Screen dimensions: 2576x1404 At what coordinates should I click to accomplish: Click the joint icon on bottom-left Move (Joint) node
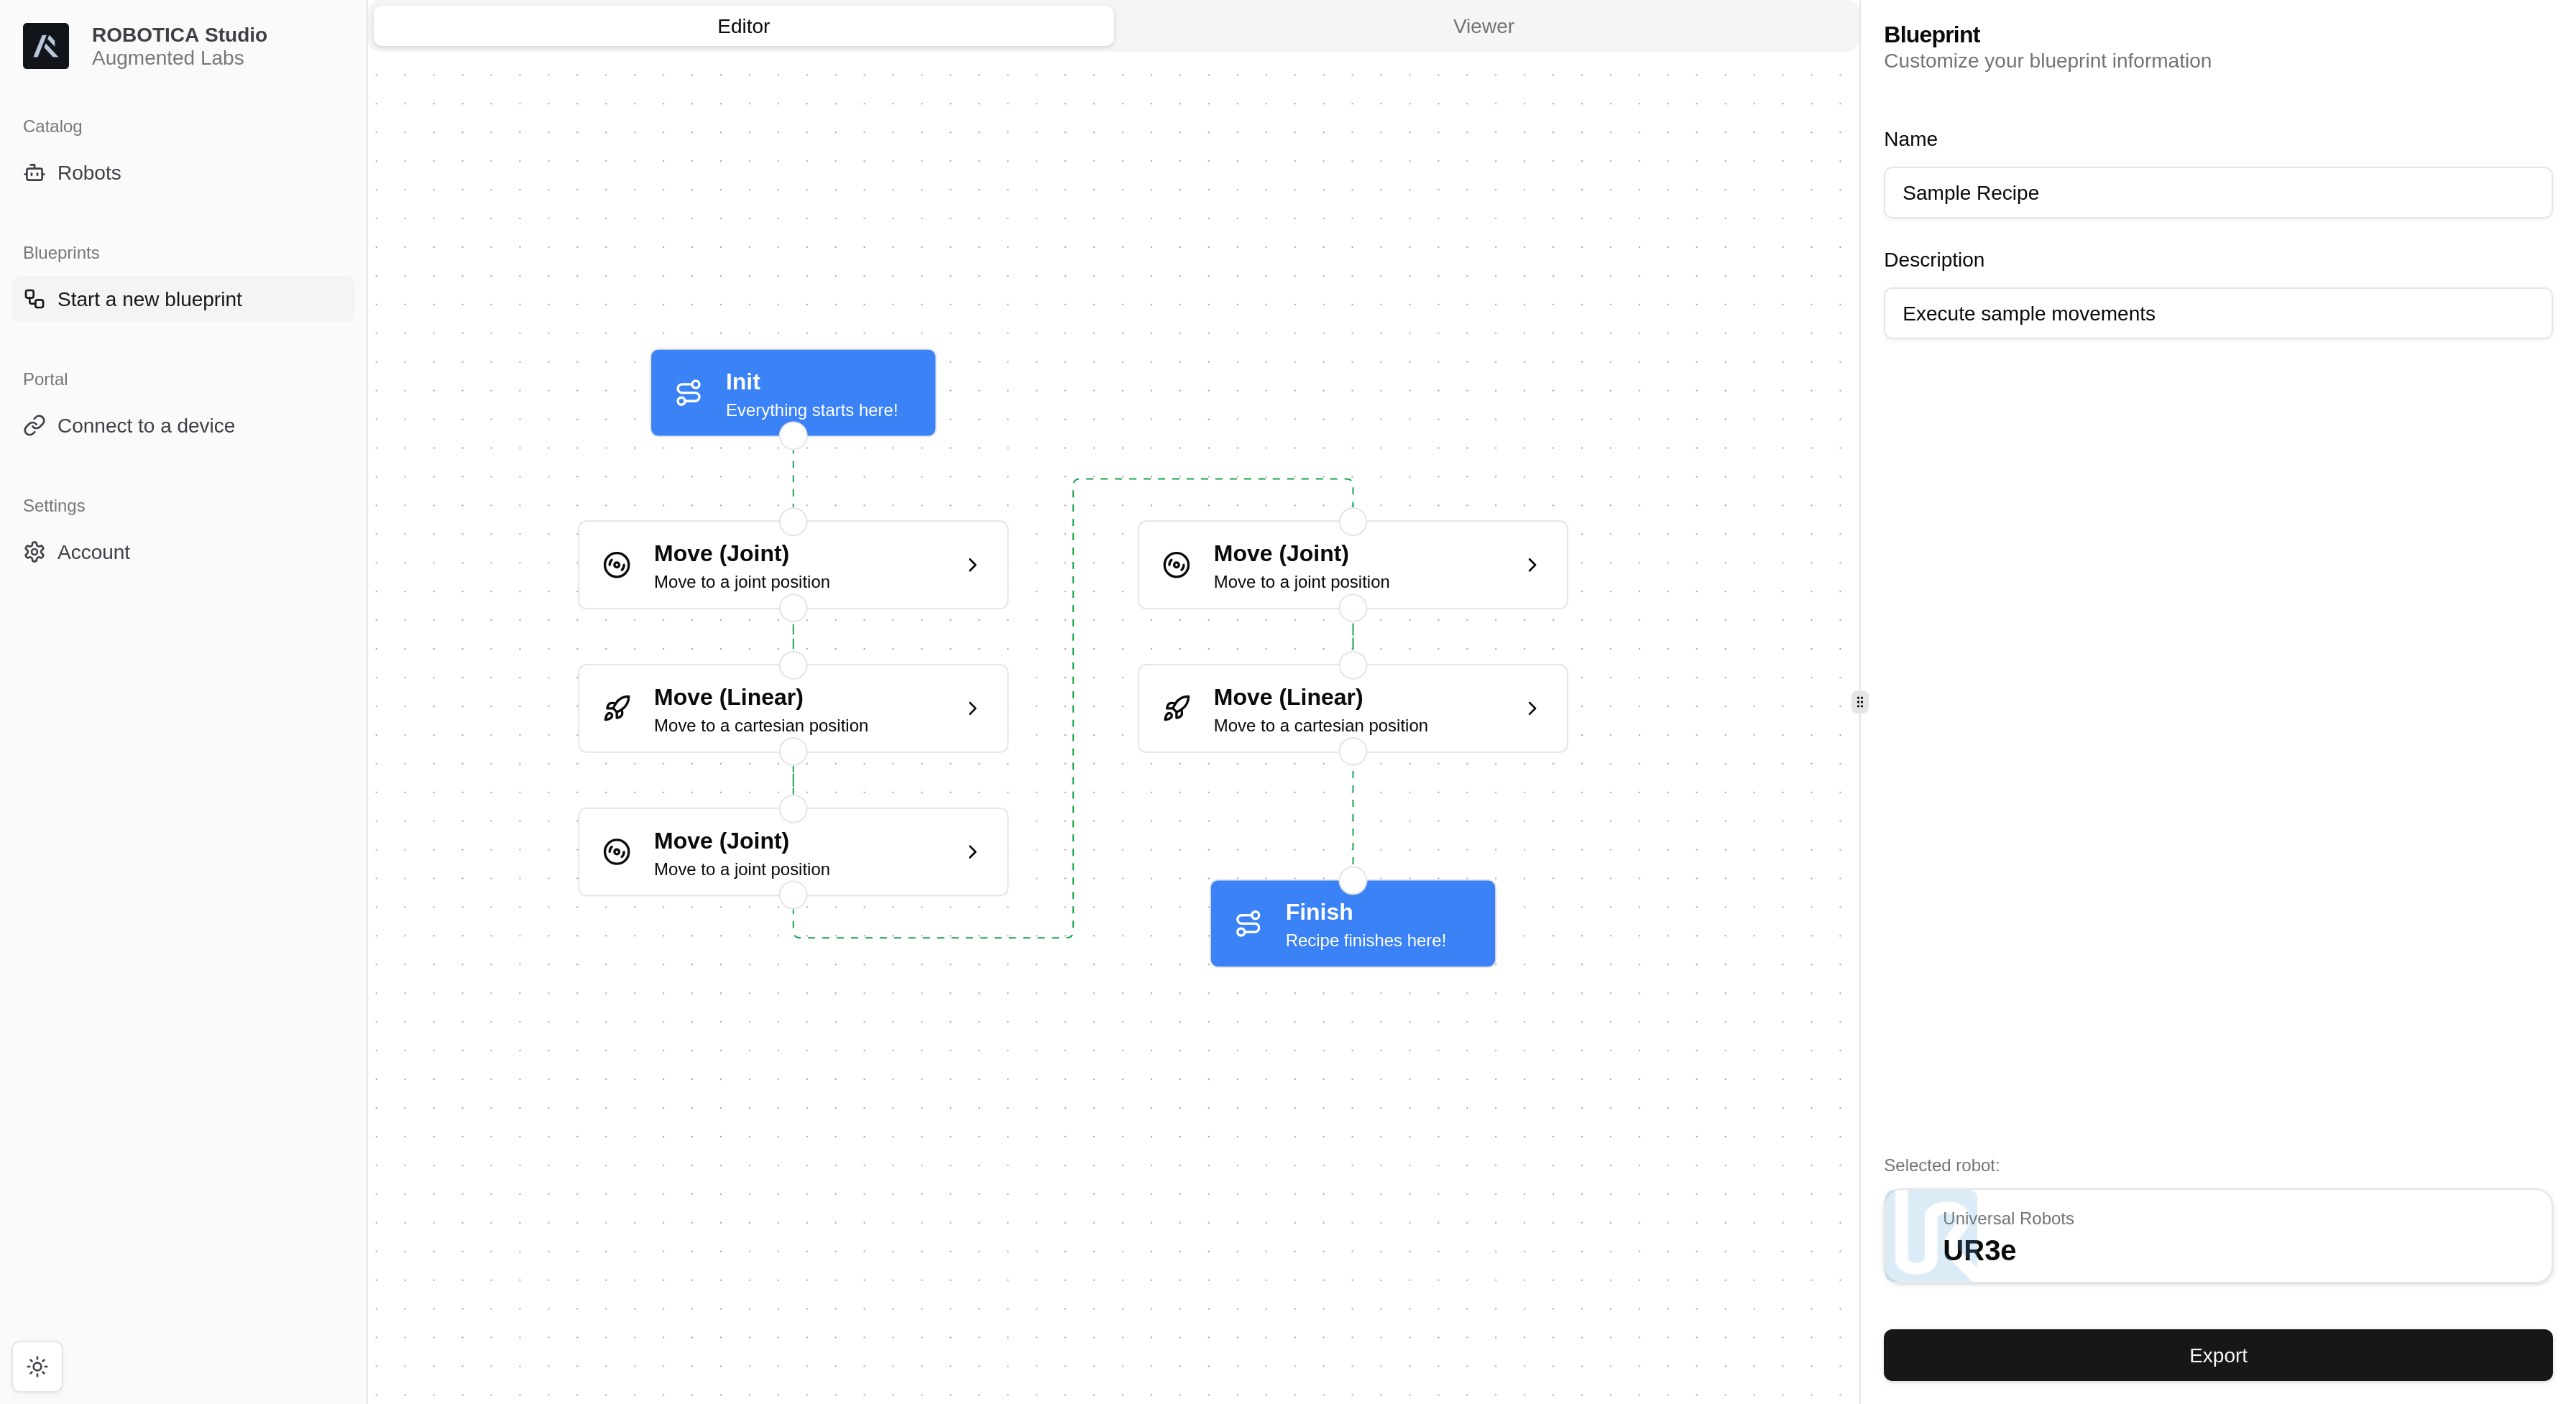click(x=617, y=852)
